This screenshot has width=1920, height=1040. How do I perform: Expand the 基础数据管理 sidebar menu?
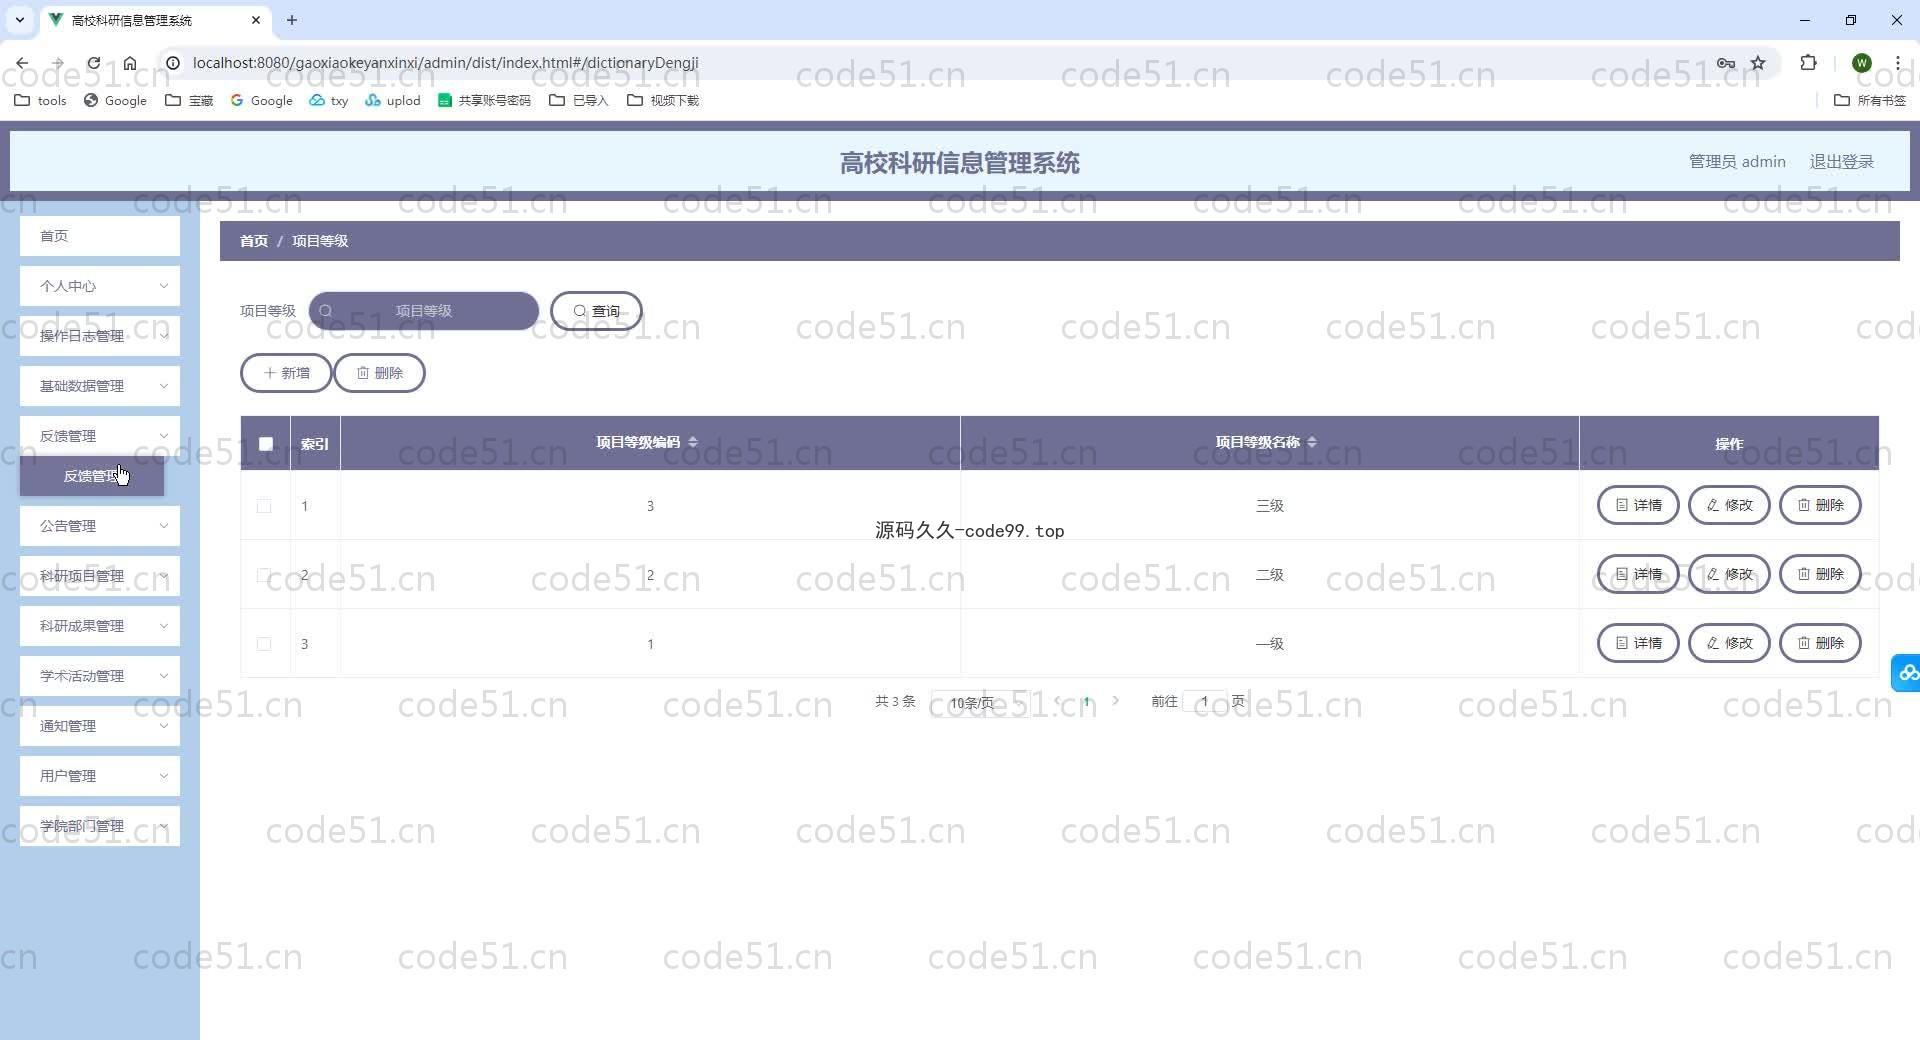click(x=100, y=386)
